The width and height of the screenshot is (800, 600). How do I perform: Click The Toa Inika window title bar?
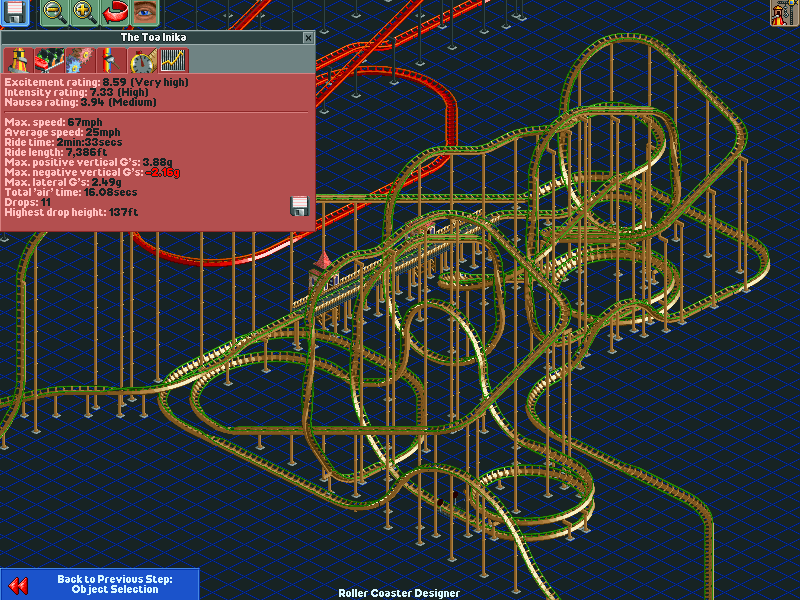[153, 37]
